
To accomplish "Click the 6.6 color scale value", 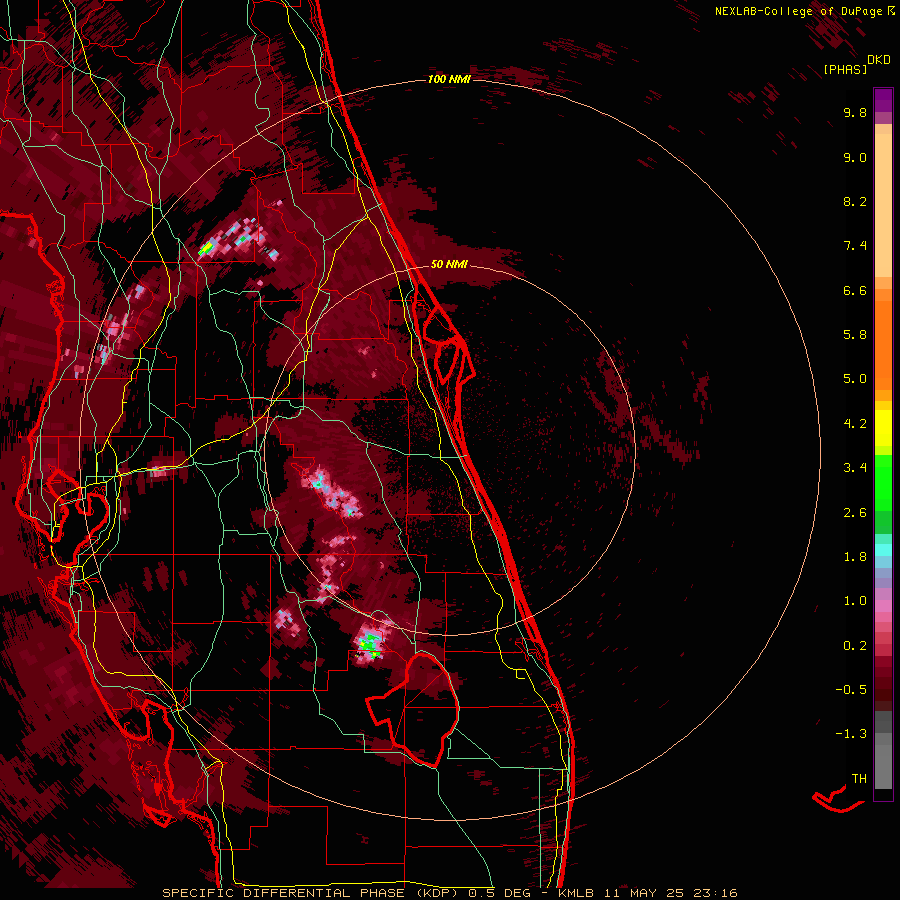I will coord(855,291).
